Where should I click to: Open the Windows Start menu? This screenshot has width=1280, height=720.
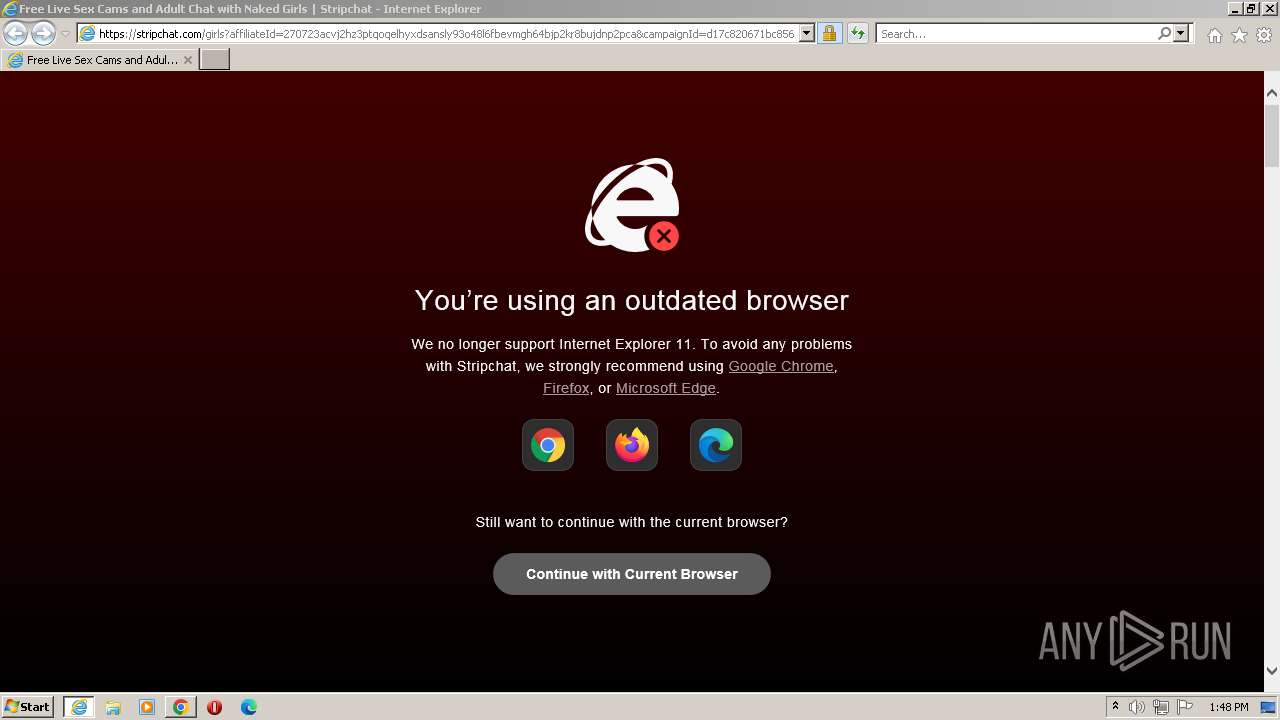[x=28, y=706]
